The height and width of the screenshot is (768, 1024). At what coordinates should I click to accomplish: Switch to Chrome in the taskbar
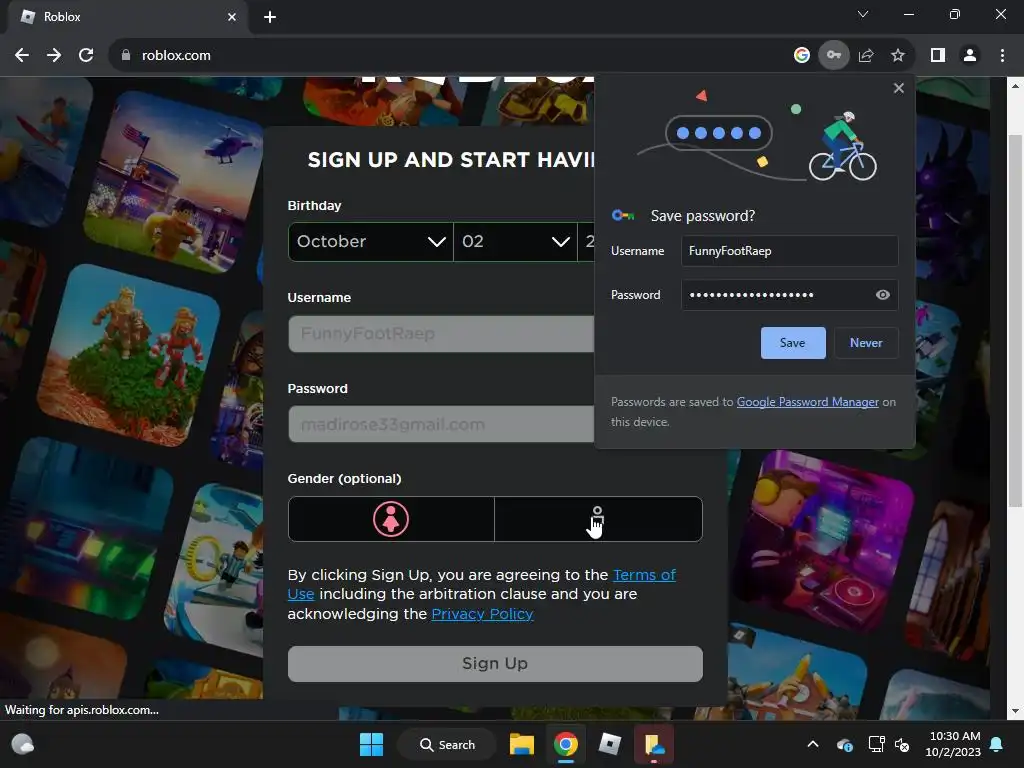click(x=566, y=744)
